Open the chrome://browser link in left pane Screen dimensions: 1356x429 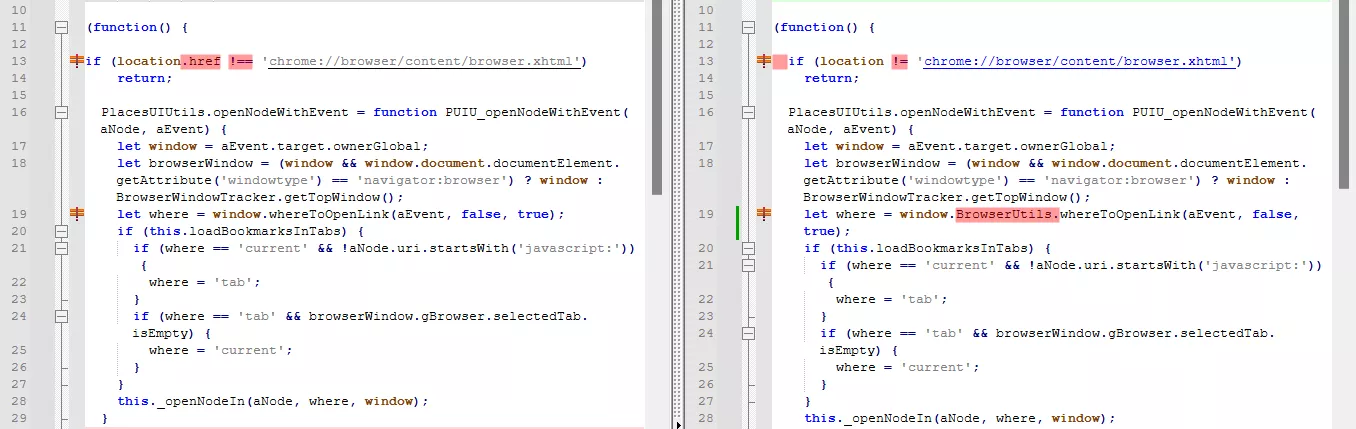(x=424, y=62)
